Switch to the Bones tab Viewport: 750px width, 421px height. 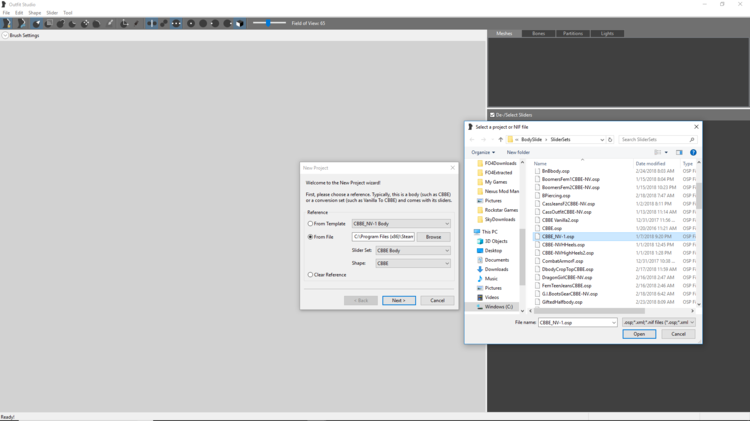(539, 33)
